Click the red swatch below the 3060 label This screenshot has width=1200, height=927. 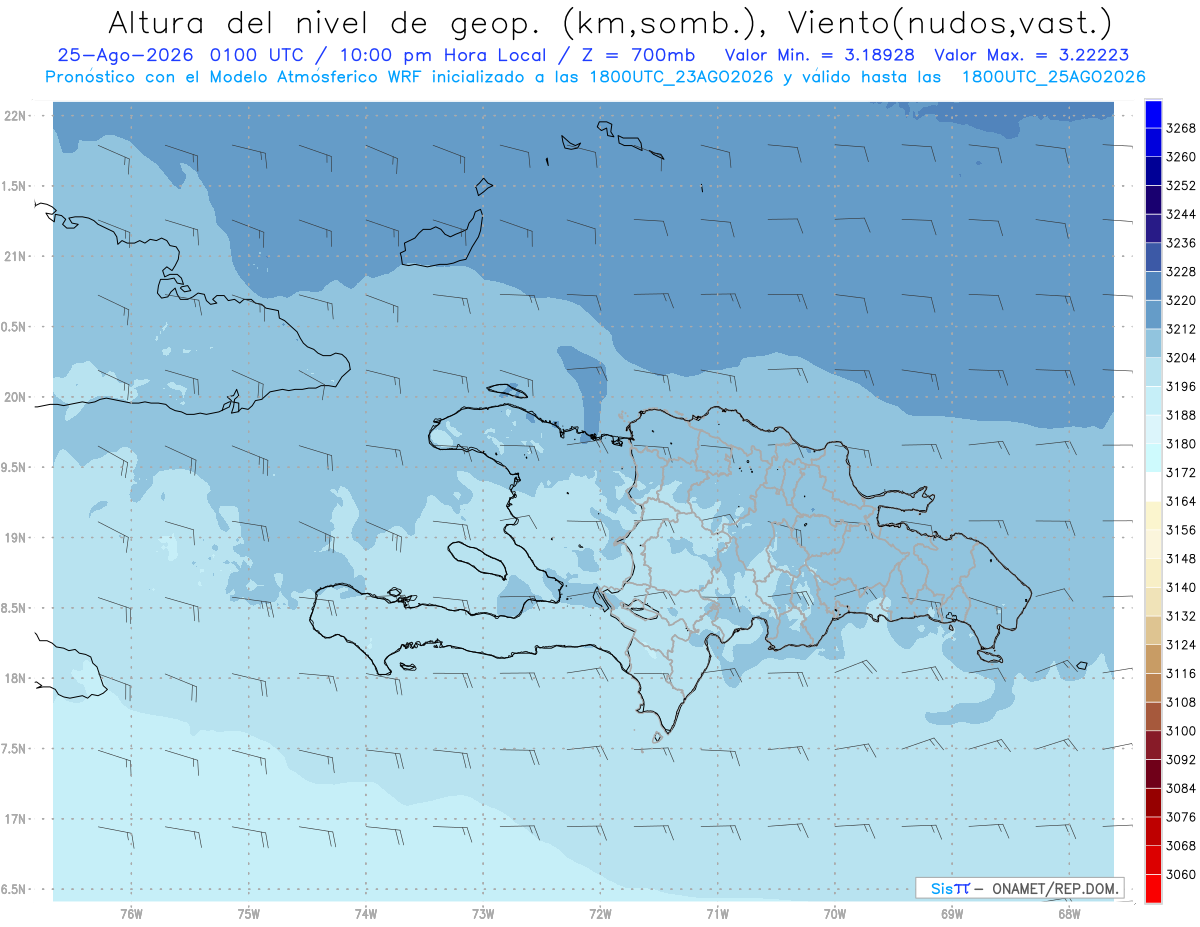(x=1153, y=888)
